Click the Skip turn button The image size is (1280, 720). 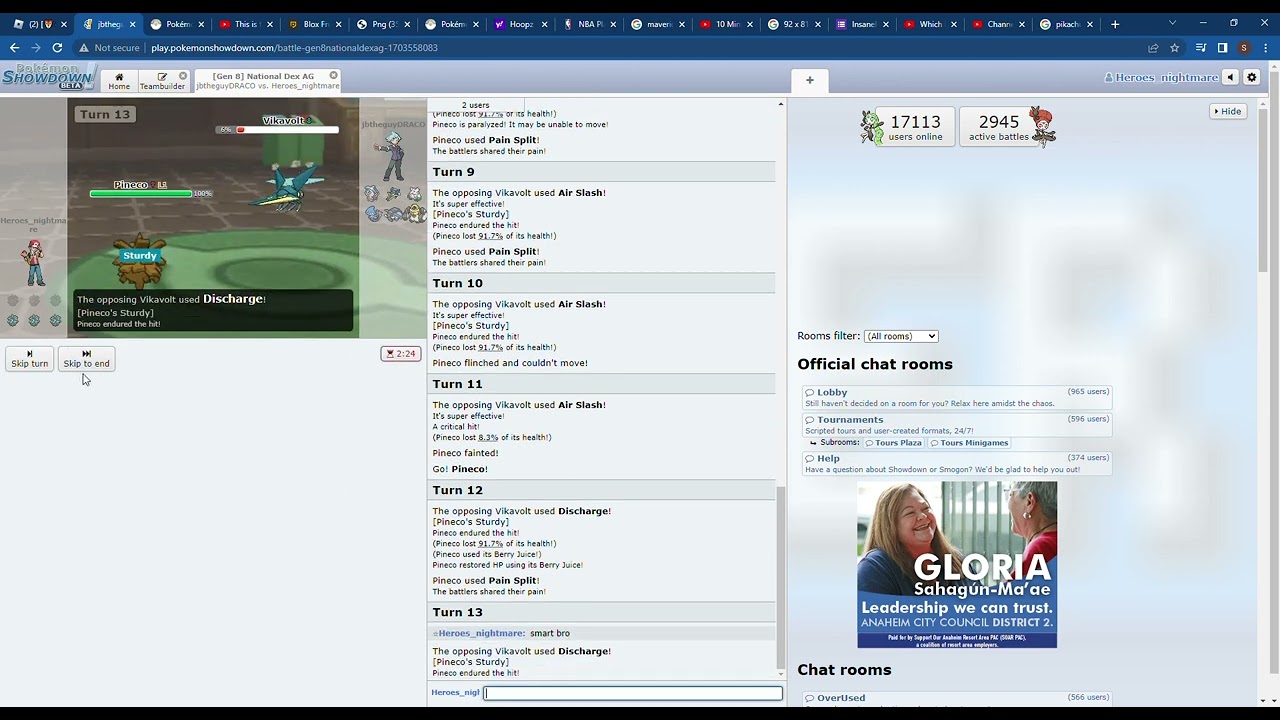pos(29,359)
